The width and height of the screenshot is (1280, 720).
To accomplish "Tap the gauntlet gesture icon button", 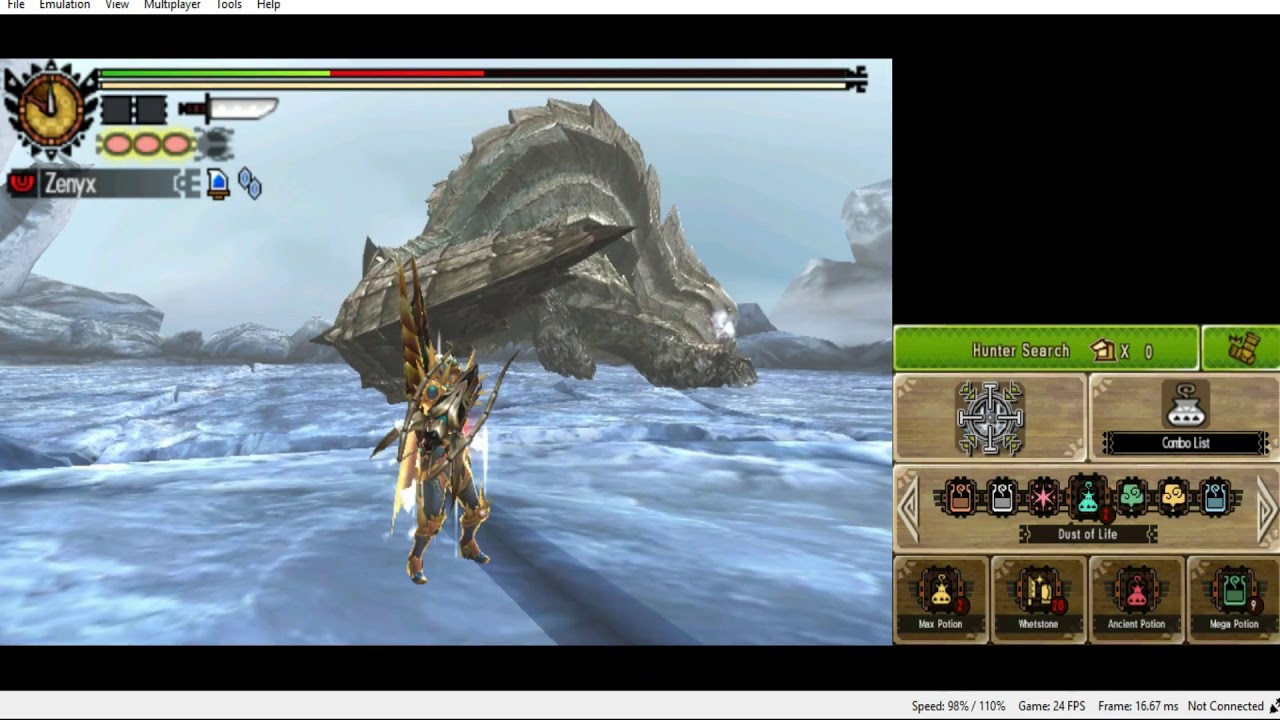I will point(1241,349).
